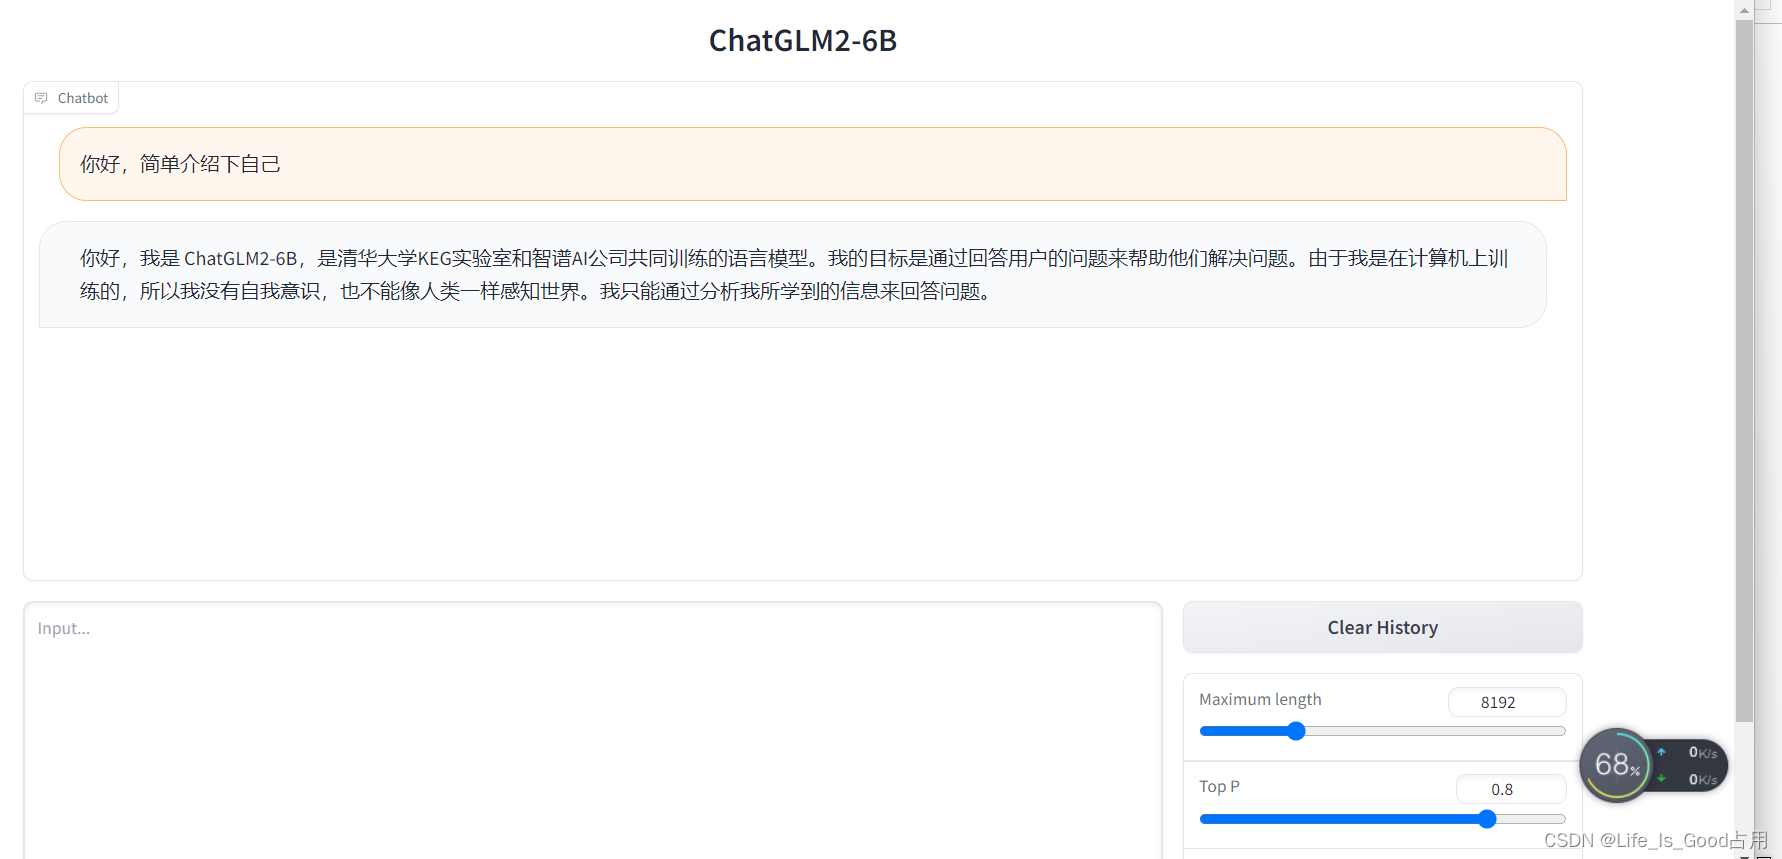Click the Top P value field 0.8
The height and width of the screenshot is (859, 1782).
click(1511, 789)
